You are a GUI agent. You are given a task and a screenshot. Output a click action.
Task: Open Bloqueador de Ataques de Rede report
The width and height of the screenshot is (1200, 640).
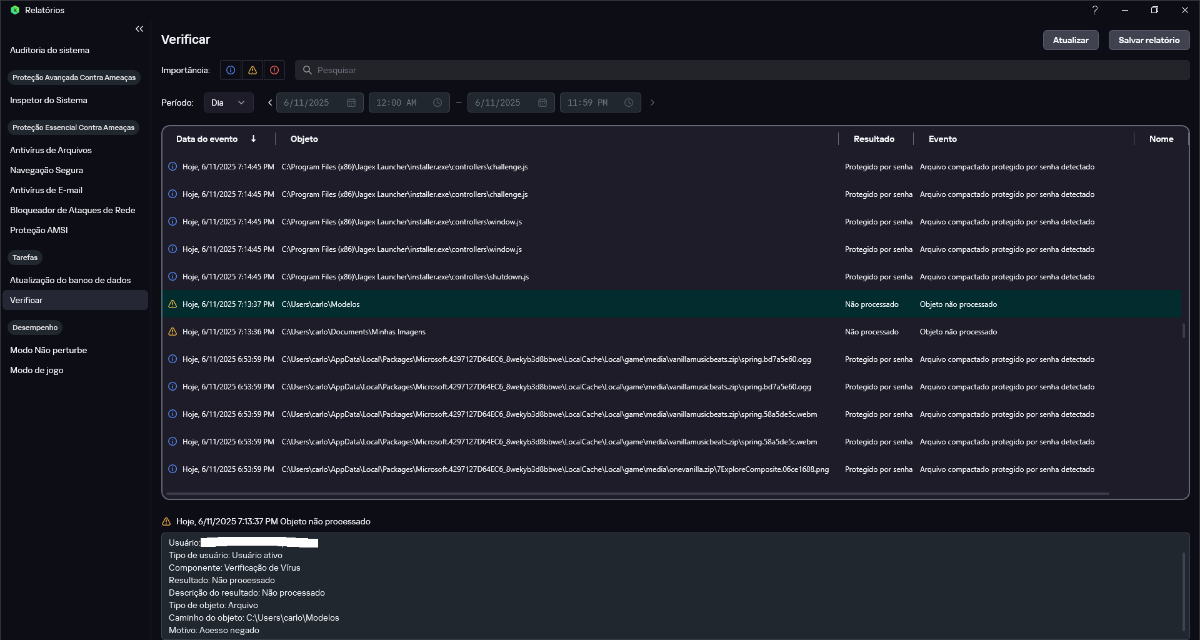coord(72,210)
